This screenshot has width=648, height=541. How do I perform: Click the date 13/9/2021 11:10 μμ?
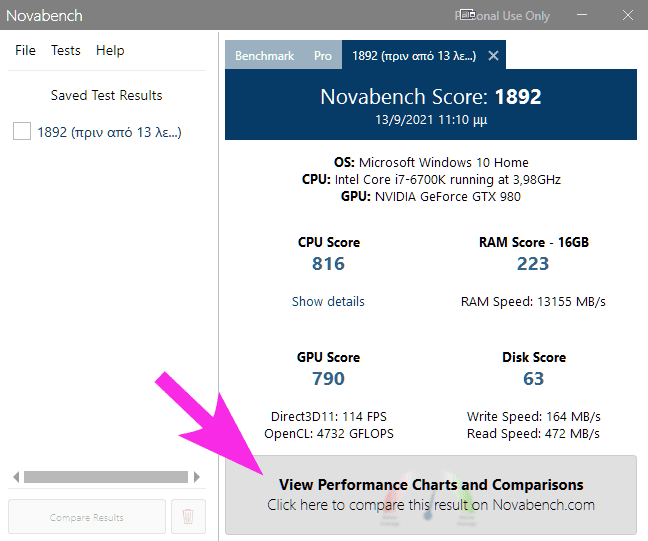(x=431, y=120)
